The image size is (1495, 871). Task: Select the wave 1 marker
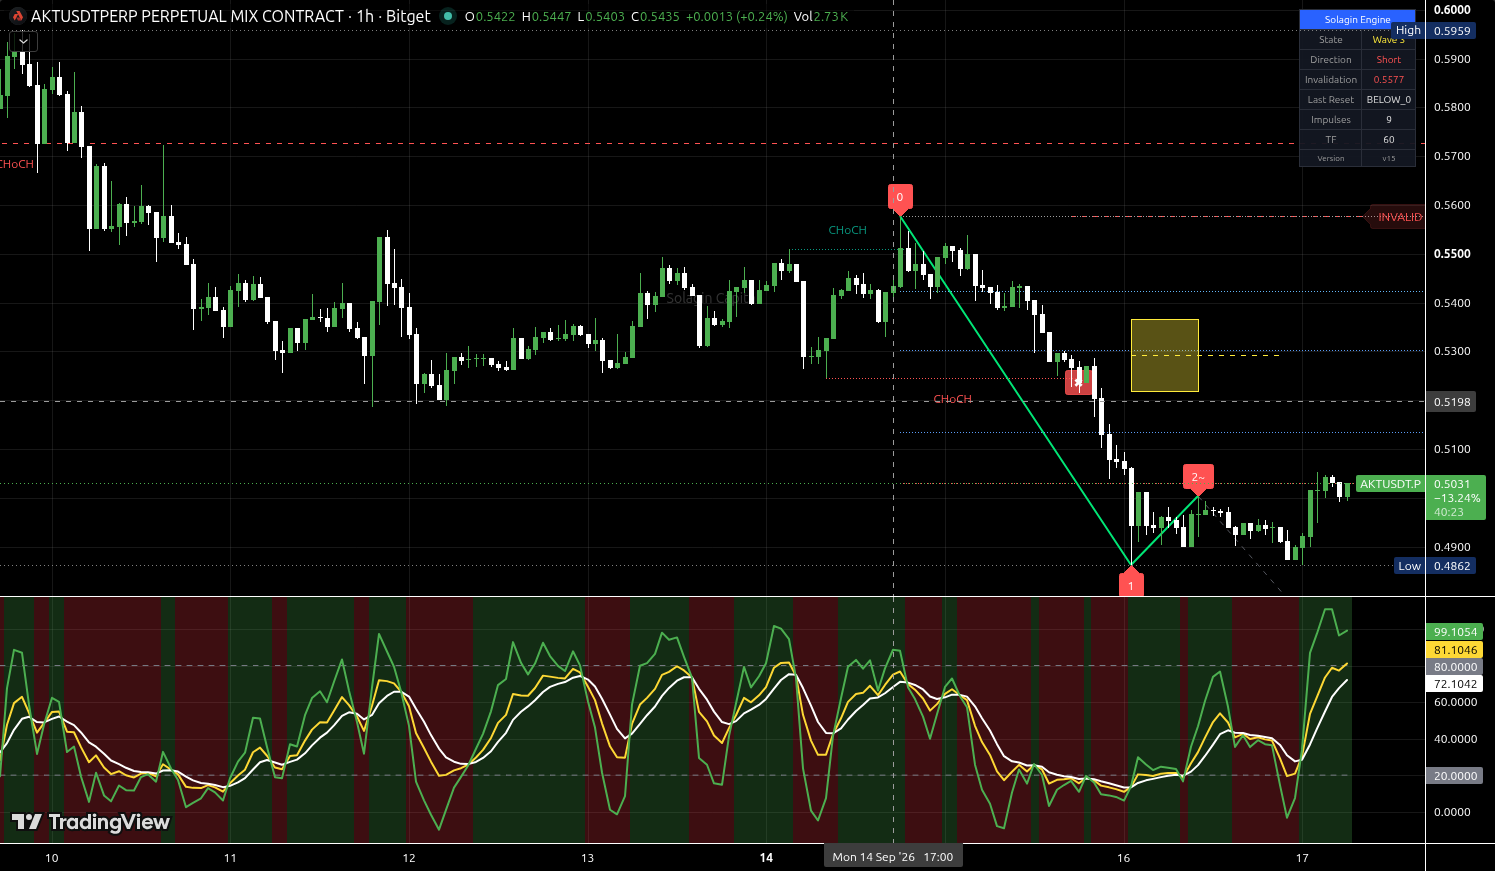coord(1131,583)
